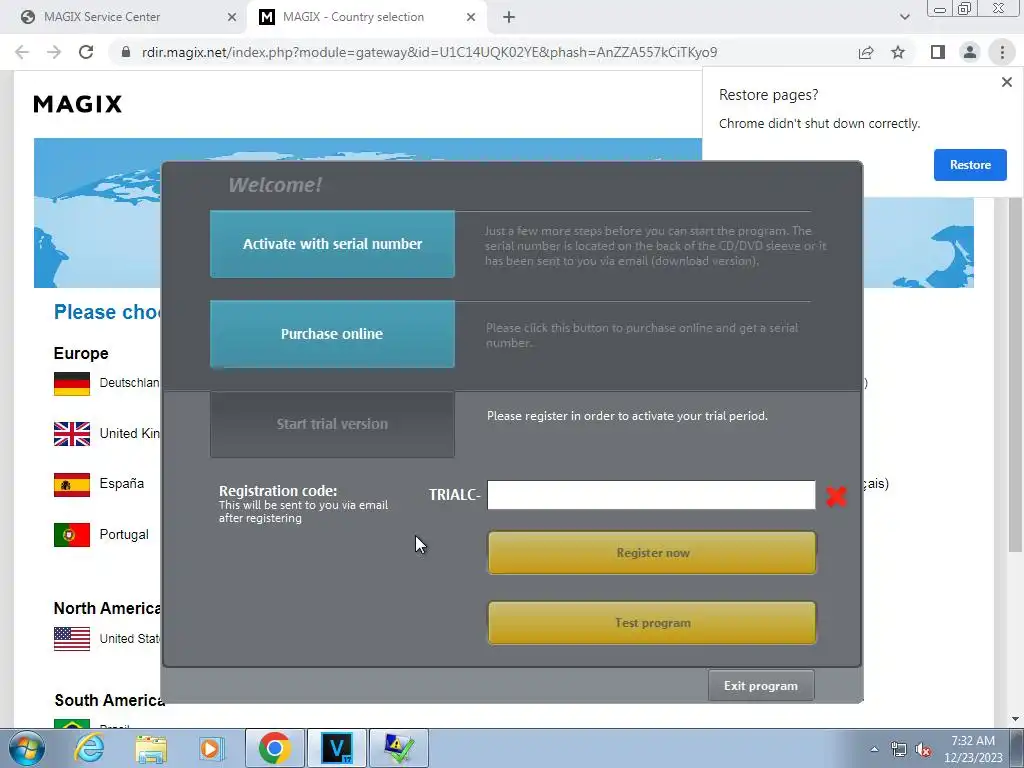Image resolution: width=1024 pixels, height=768 pixels.
Task: Click the site lock icon
Action: point(125,52)
